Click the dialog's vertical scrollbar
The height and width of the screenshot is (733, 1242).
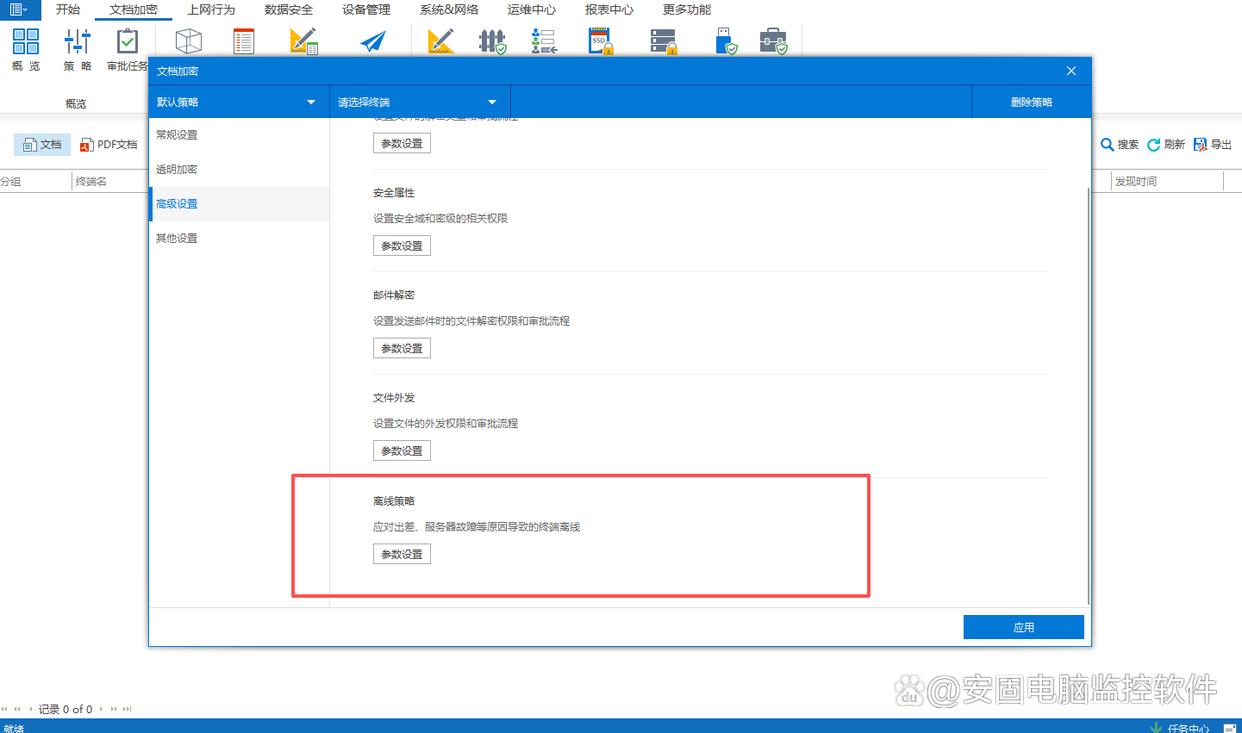click(x=1088, y=395)
